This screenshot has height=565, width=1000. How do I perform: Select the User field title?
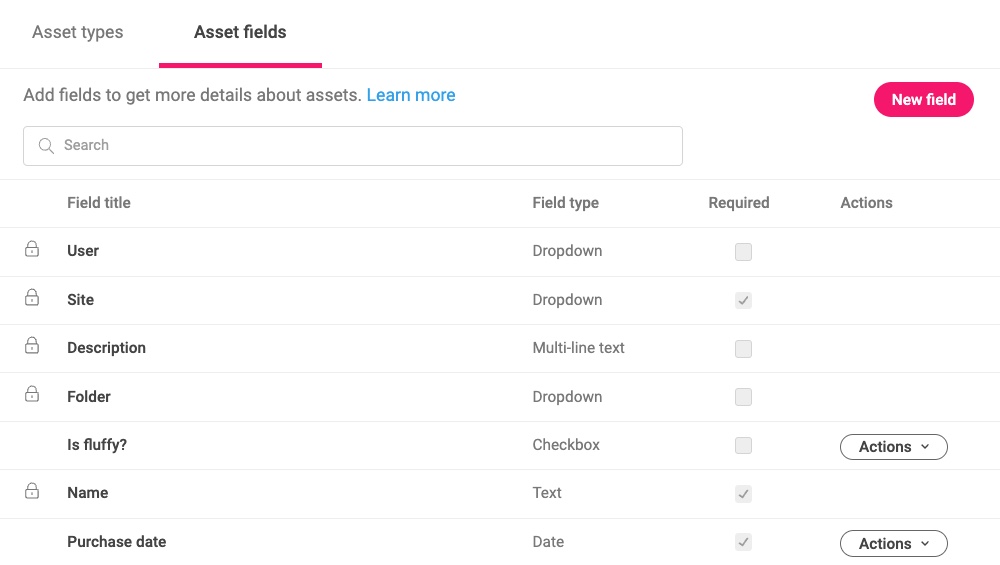coord(83,251)
